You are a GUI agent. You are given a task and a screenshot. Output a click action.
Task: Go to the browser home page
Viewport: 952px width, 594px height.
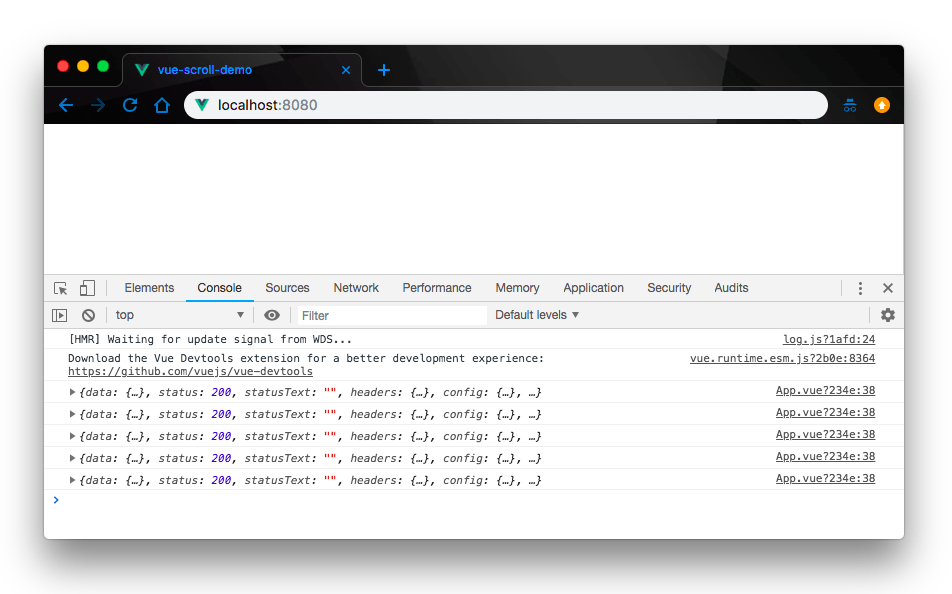[x=162, y=105]
